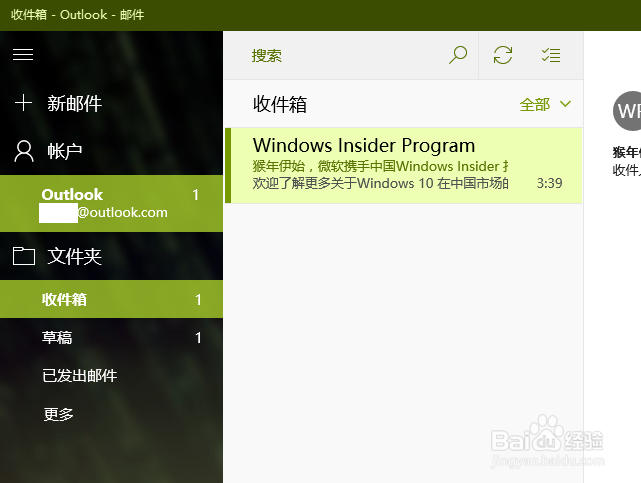Viewport: 641px width, 483px height.
Task: Open the 已发出邮件 sent folder
Action: 111,375
